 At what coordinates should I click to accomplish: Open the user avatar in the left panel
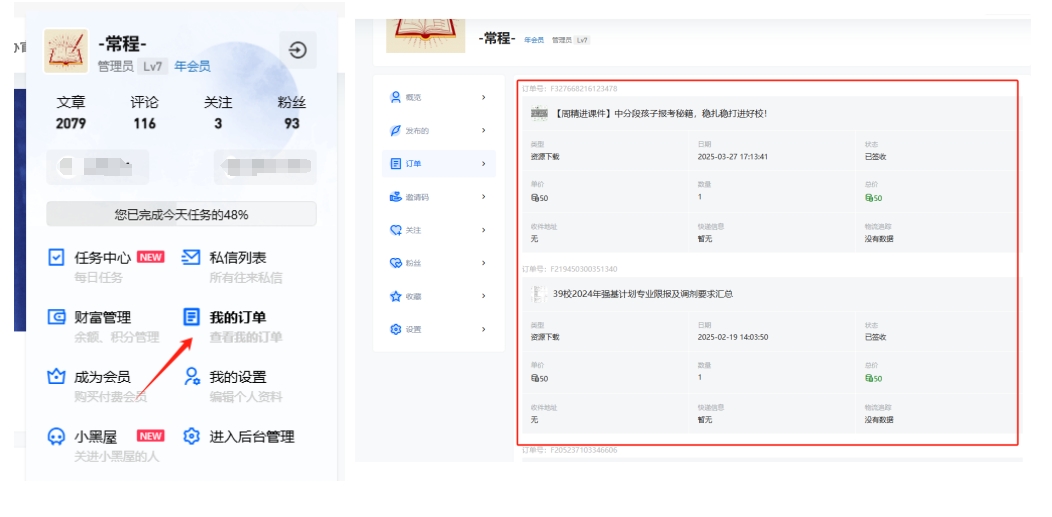point(66,51)
